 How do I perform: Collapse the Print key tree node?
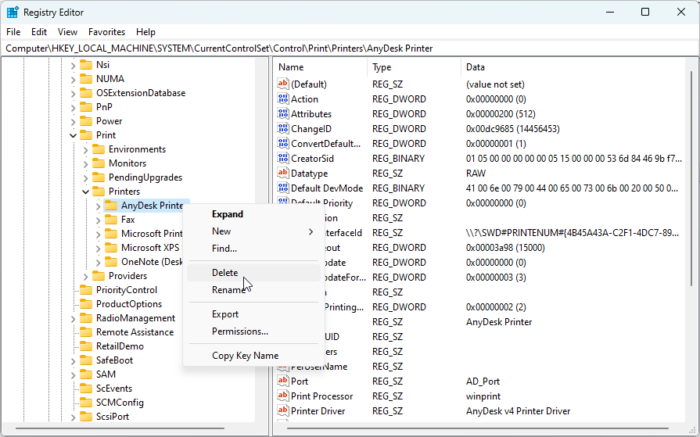pos(73,135)
